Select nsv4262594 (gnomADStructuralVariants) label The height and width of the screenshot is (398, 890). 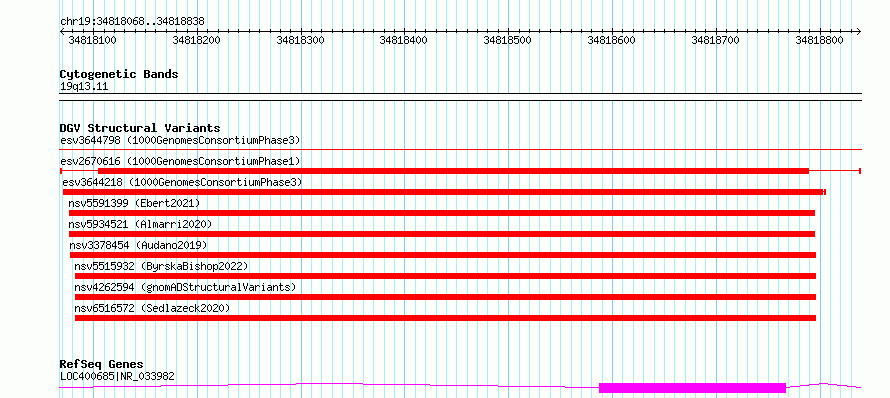pos(186,287)
